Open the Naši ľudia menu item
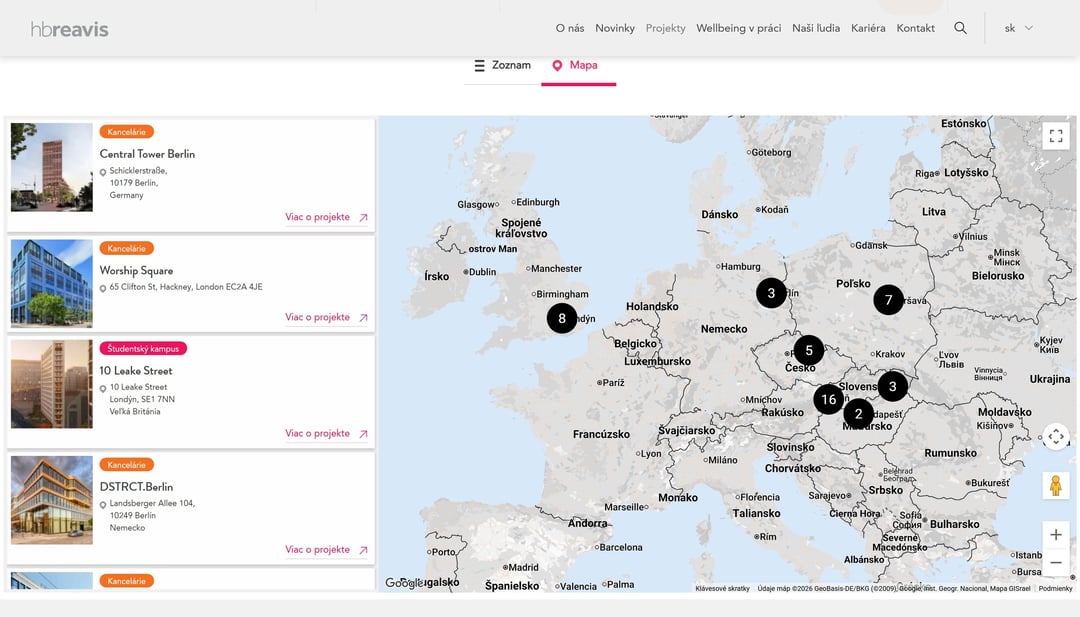 (x=816, y=28)
